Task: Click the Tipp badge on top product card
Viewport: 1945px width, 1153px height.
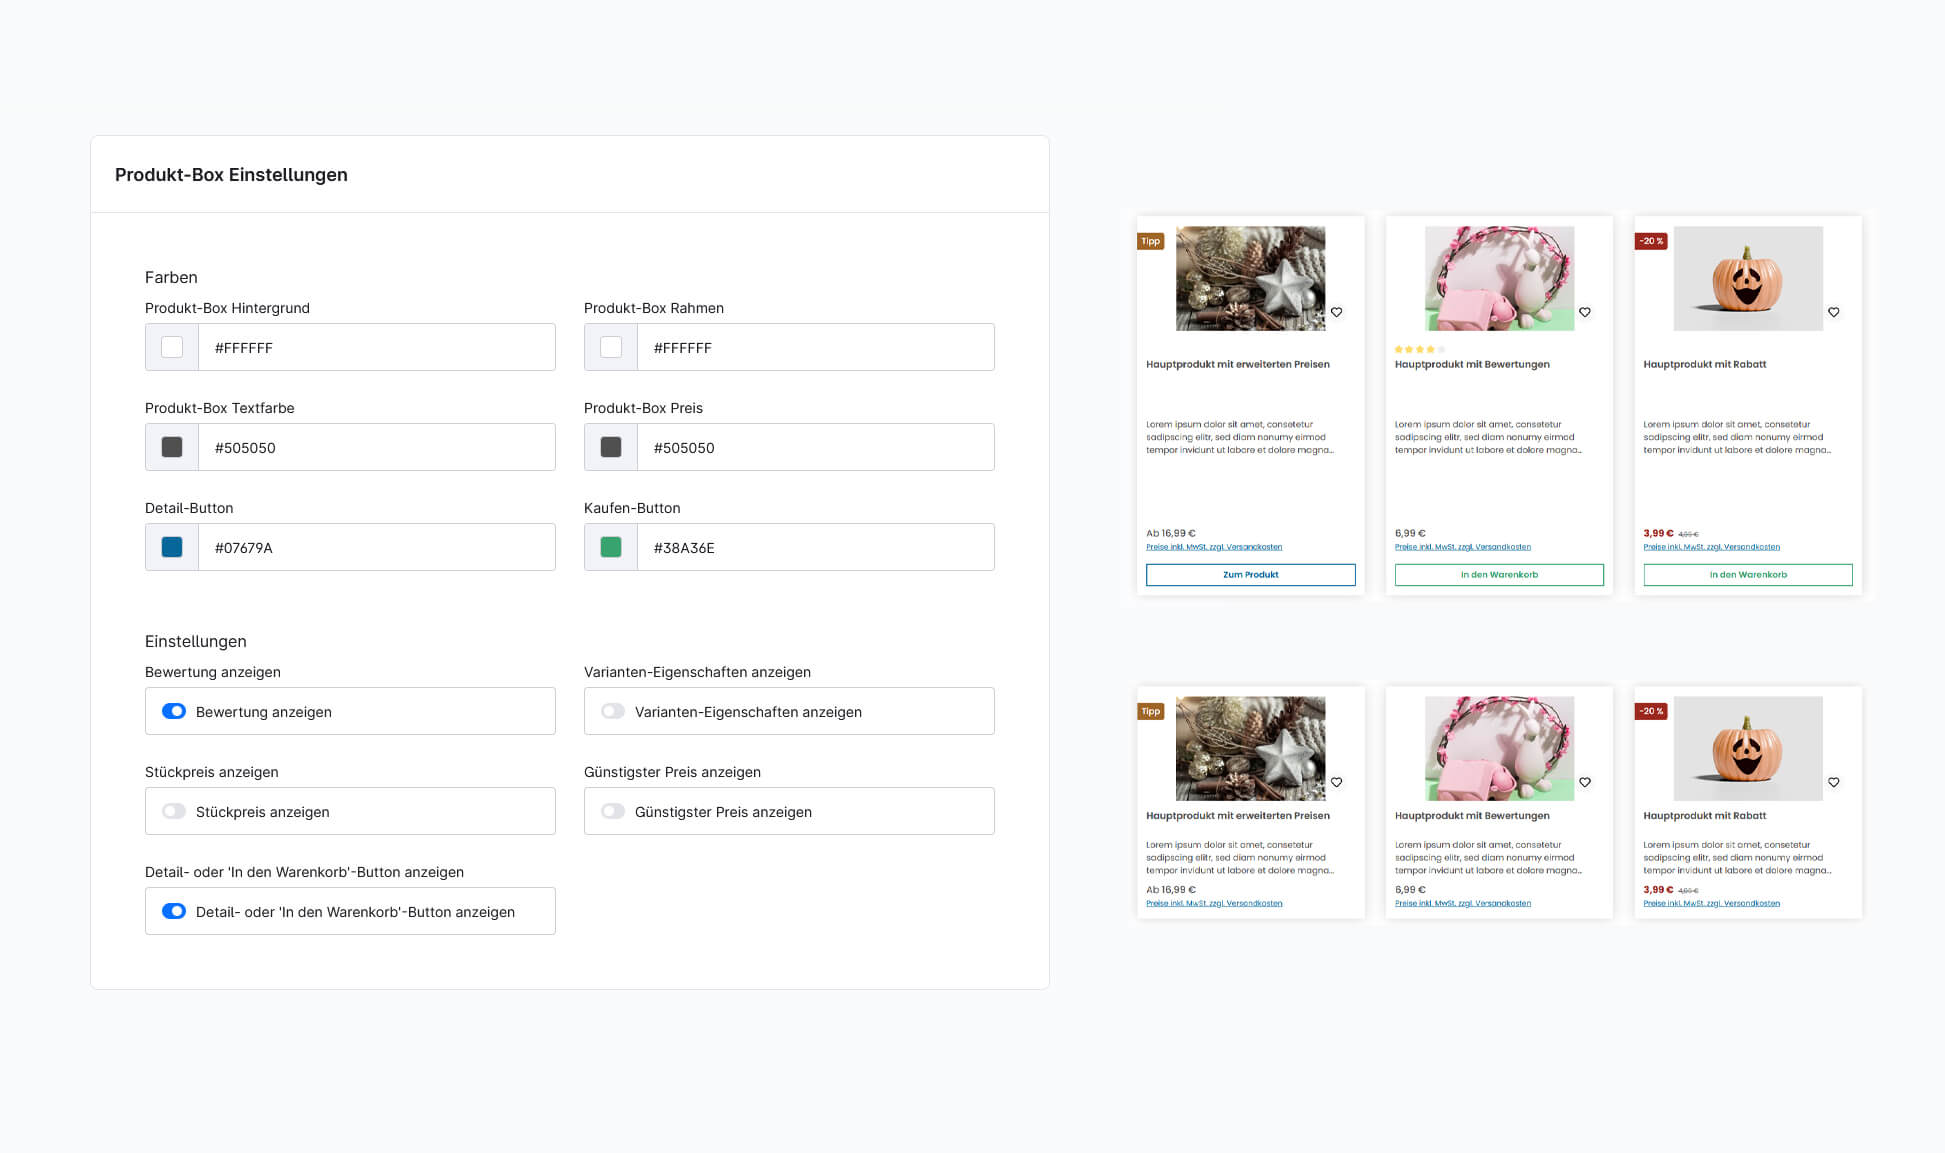Action: (x=1151, y=241)
